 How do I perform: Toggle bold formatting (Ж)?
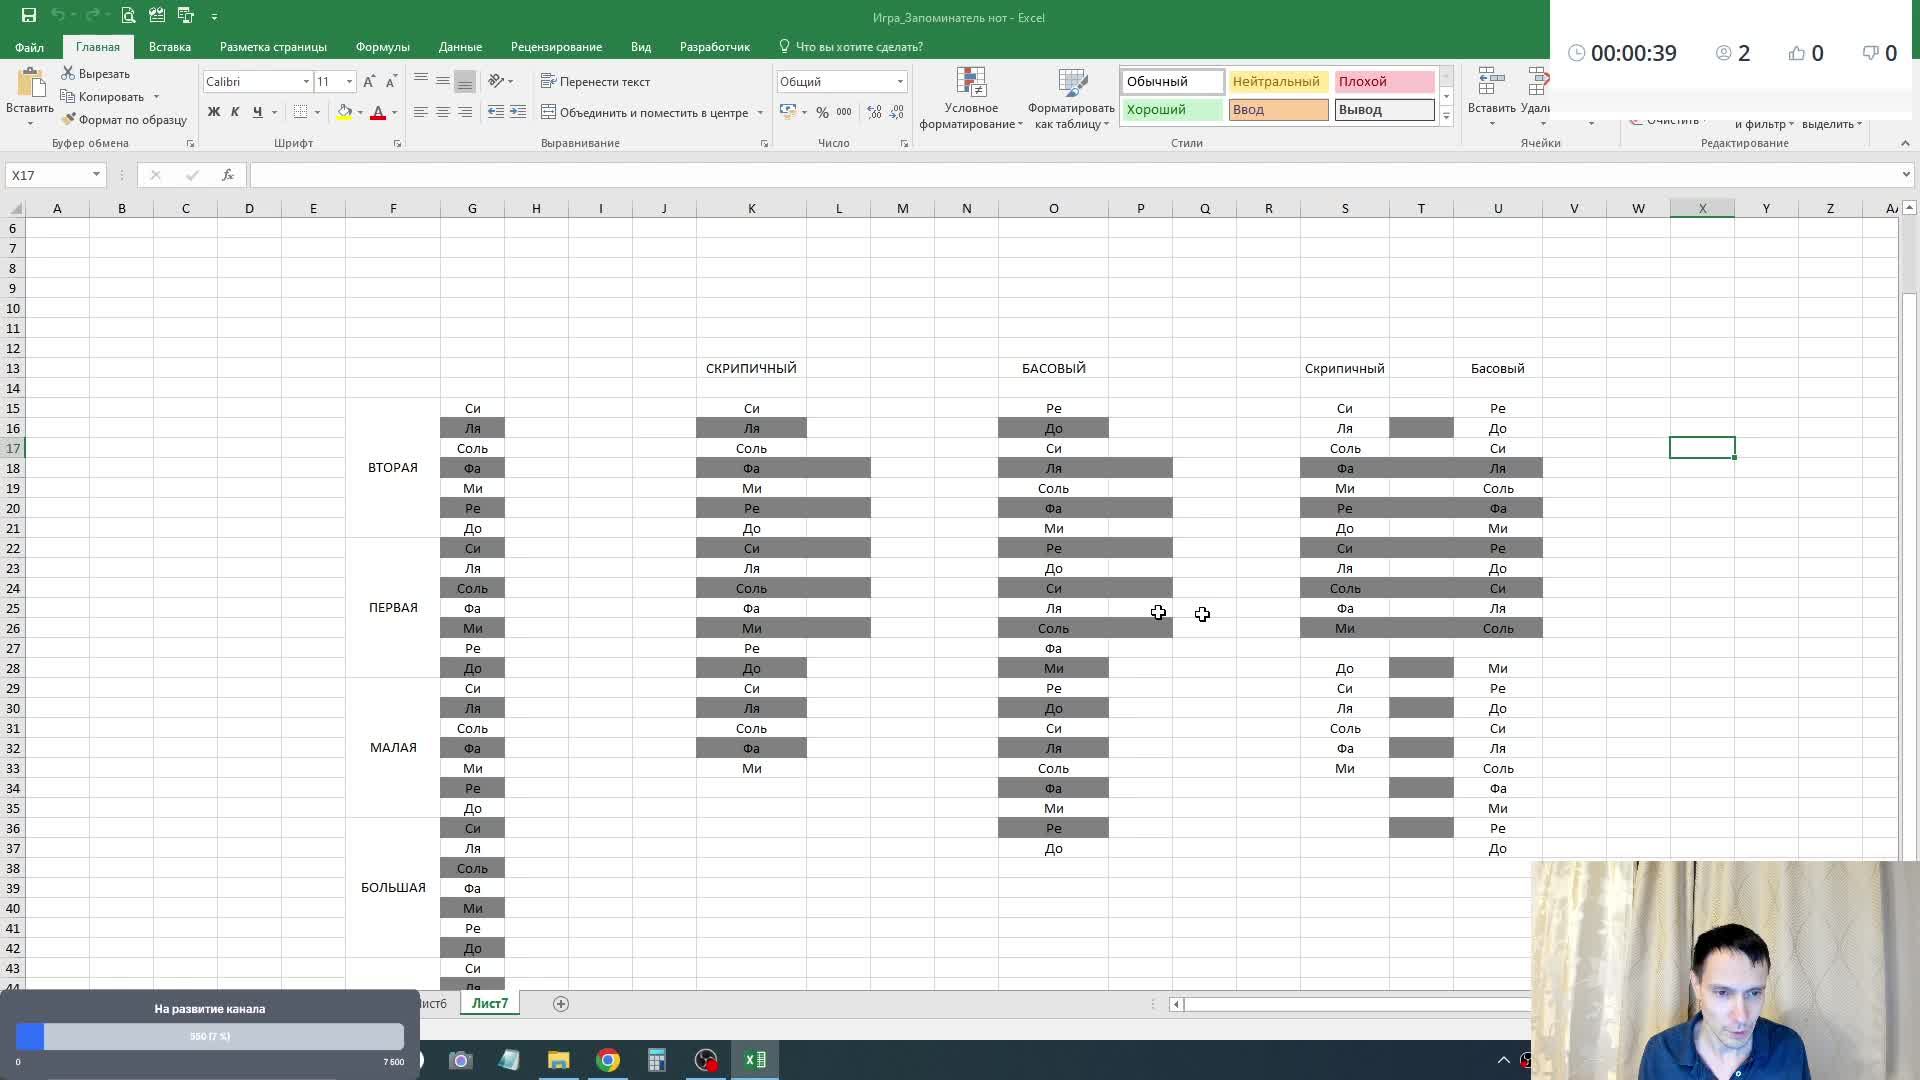[213, 112]
